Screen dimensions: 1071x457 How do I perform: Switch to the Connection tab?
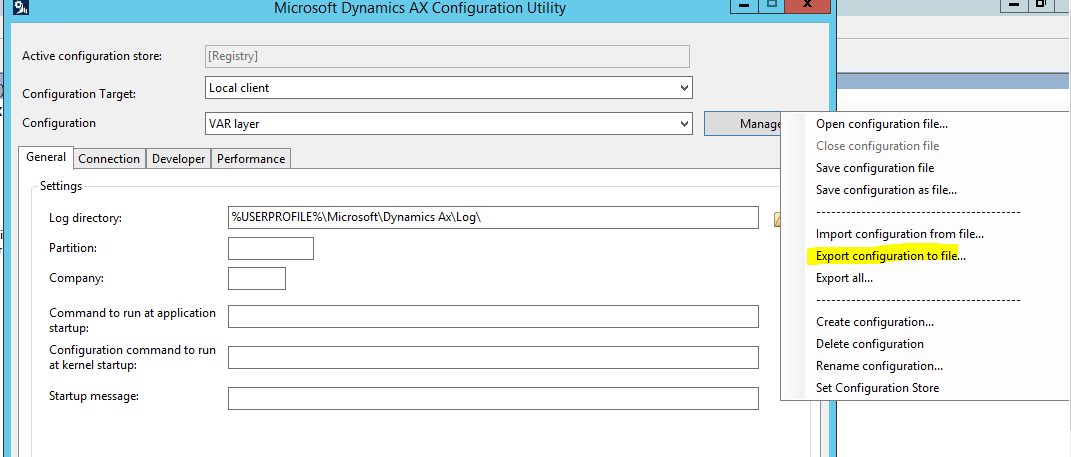click(x=109, y=158)
